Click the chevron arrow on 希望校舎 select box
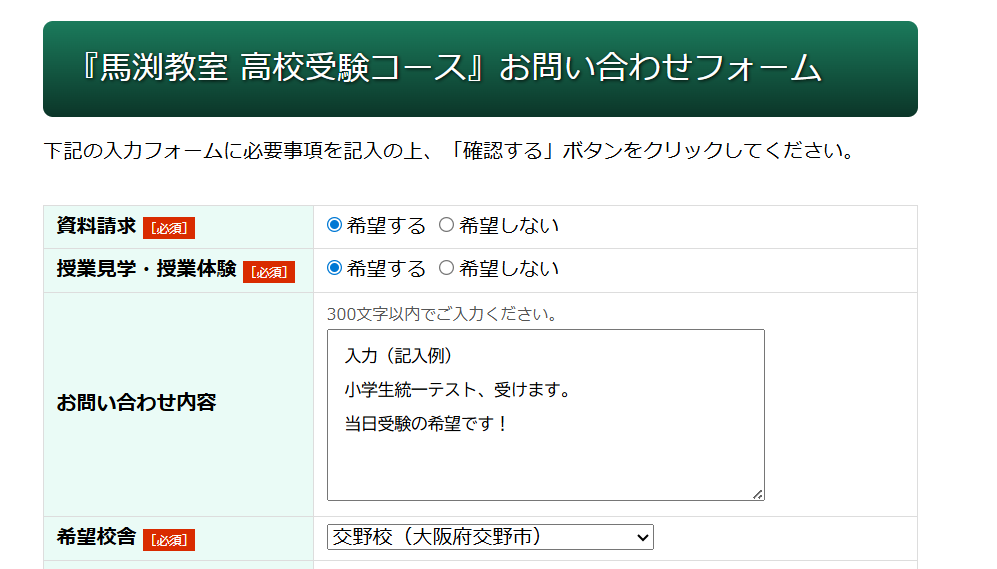 click(x=642, y=538)
